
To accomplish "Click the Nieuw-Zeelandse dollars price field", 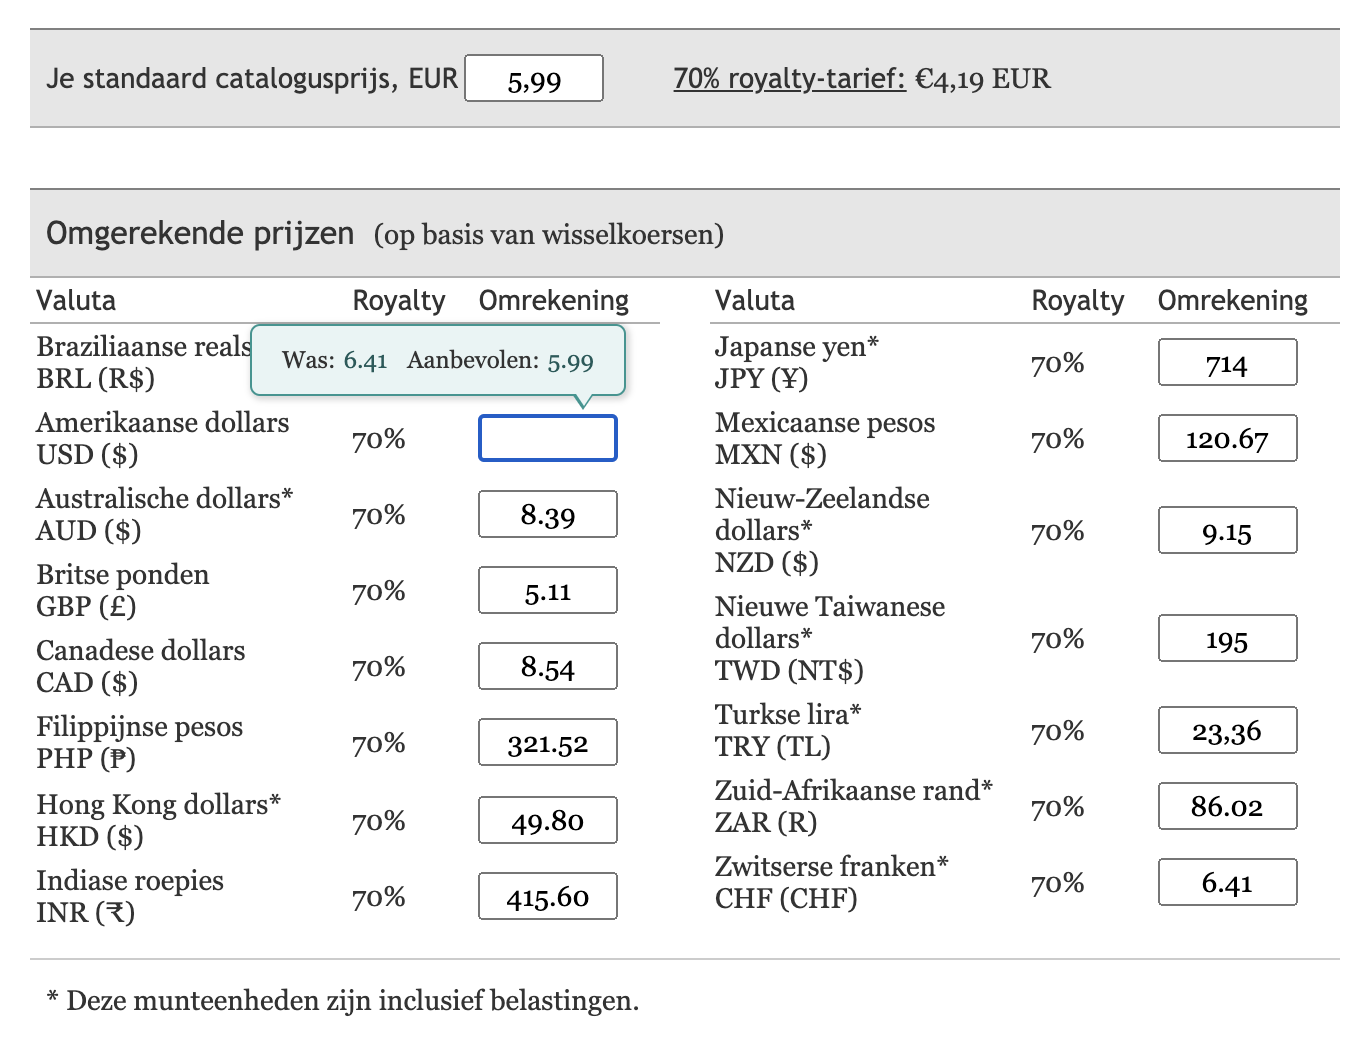I will coord(1227,530).
